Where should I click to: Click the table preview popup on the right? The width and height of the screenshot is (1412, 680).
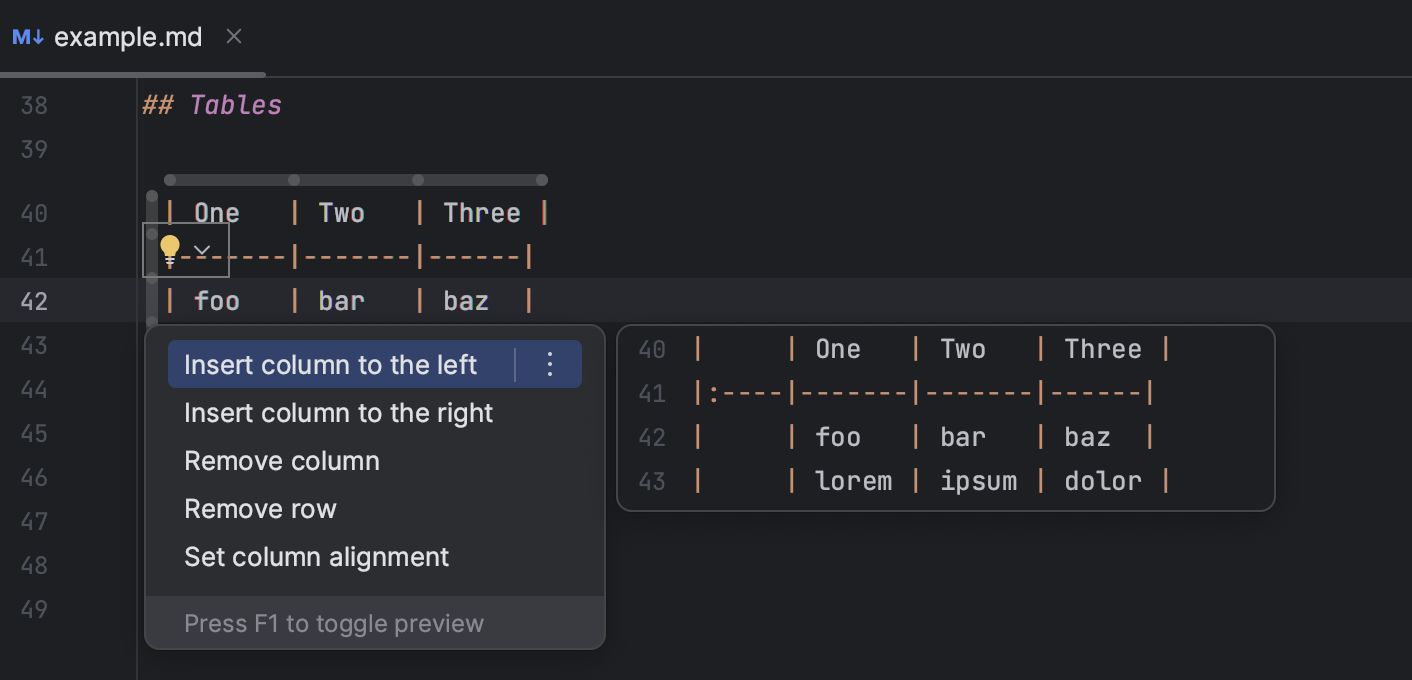pyautogui.click(x=946, y=418)
